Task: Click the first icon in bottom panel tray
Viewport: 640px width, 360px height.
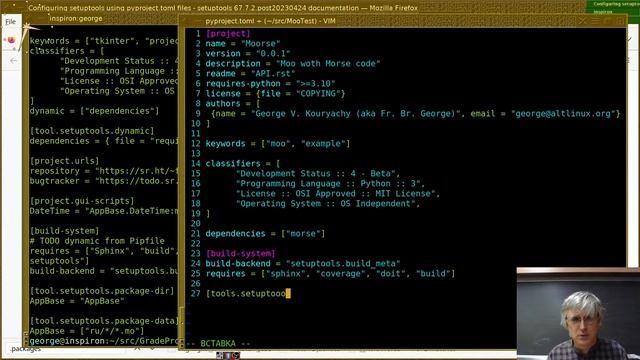Action: pyautogui.click(x=220, y=356)
